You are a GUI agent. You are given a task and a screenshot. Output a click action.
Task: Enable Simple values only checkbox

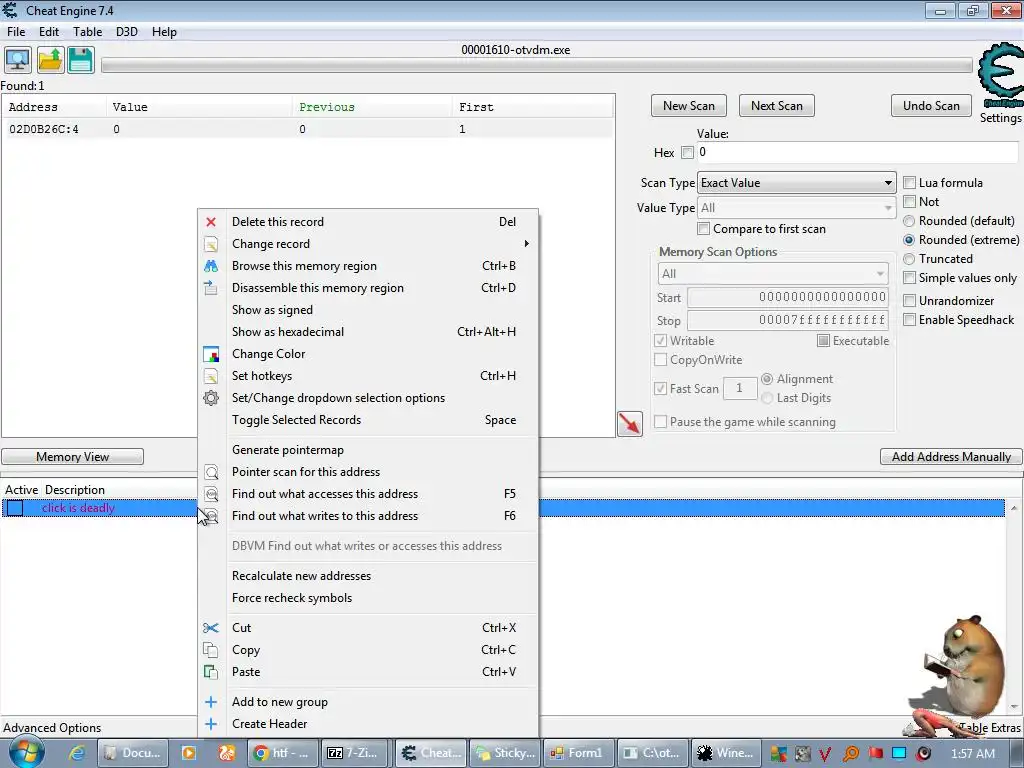(909, 278)
